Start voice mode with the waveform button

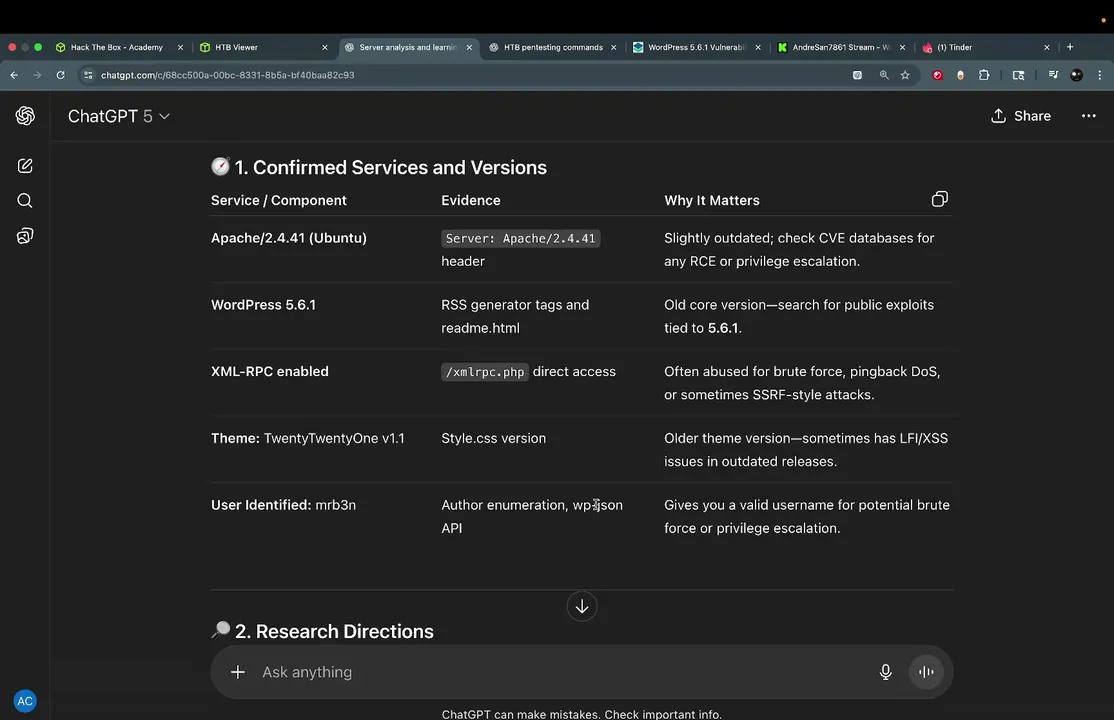[926, 672]
